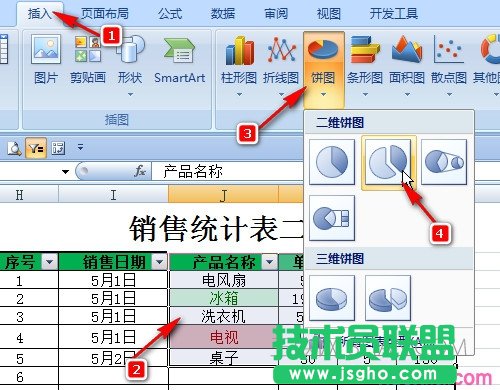Choose the basic 2D pie chart
Viewport: 500px width, 390px height.
(332, 162)
